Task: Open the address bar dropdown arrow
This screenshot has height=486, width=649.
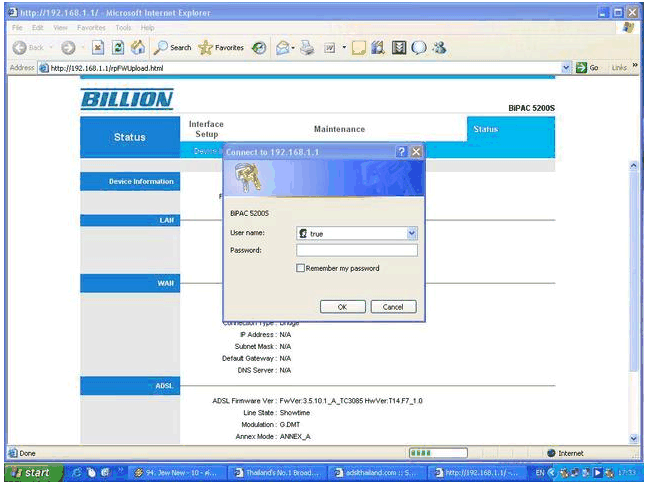Action: pyautogui.click(x=566, y=67)
